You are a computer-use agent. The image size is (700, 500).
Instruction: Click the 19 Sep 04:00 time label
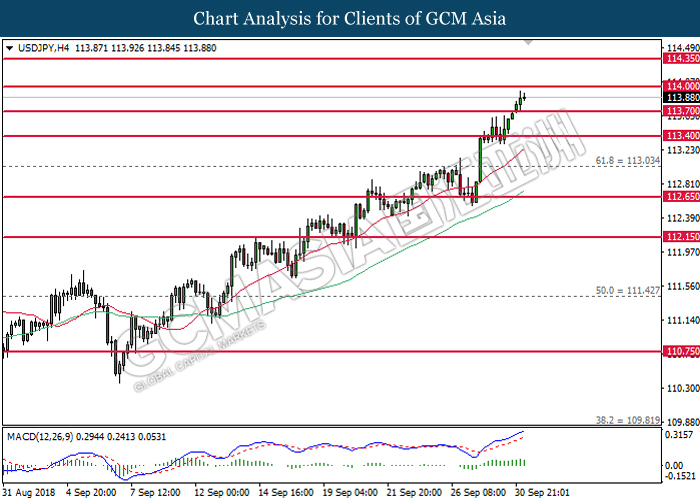[350, 492]
